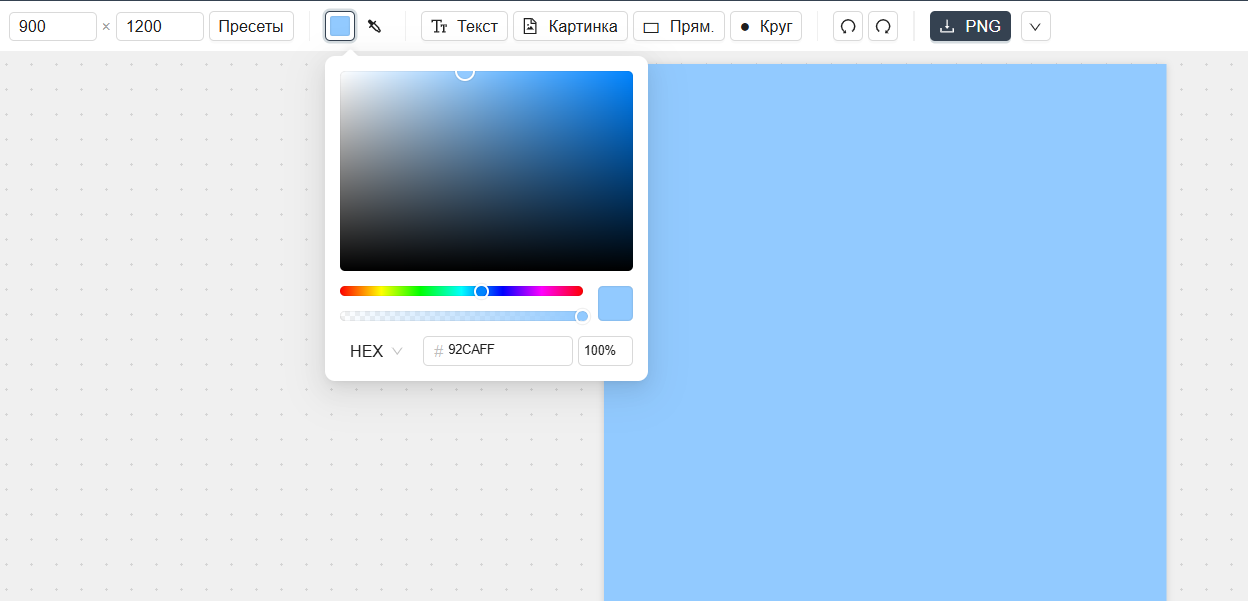Screen dimensions: 1248x601
Task: Click the alpha transparency slider
Action: (461, 316)
